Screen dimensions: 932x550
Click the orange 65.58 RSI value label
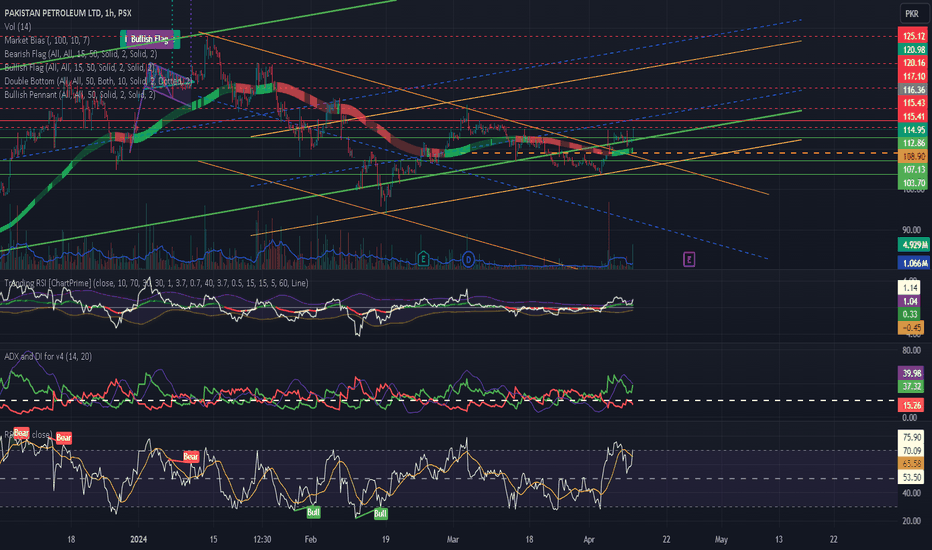tap(912, 463)
